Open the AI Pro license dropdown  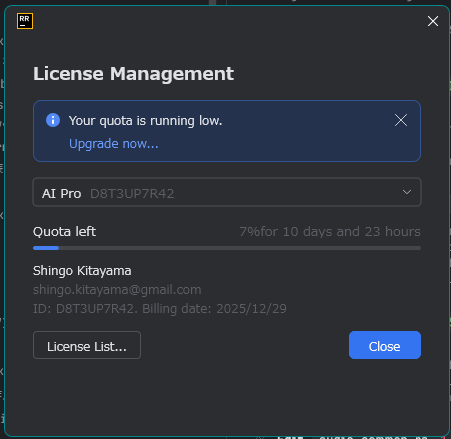tap(227, 192)
